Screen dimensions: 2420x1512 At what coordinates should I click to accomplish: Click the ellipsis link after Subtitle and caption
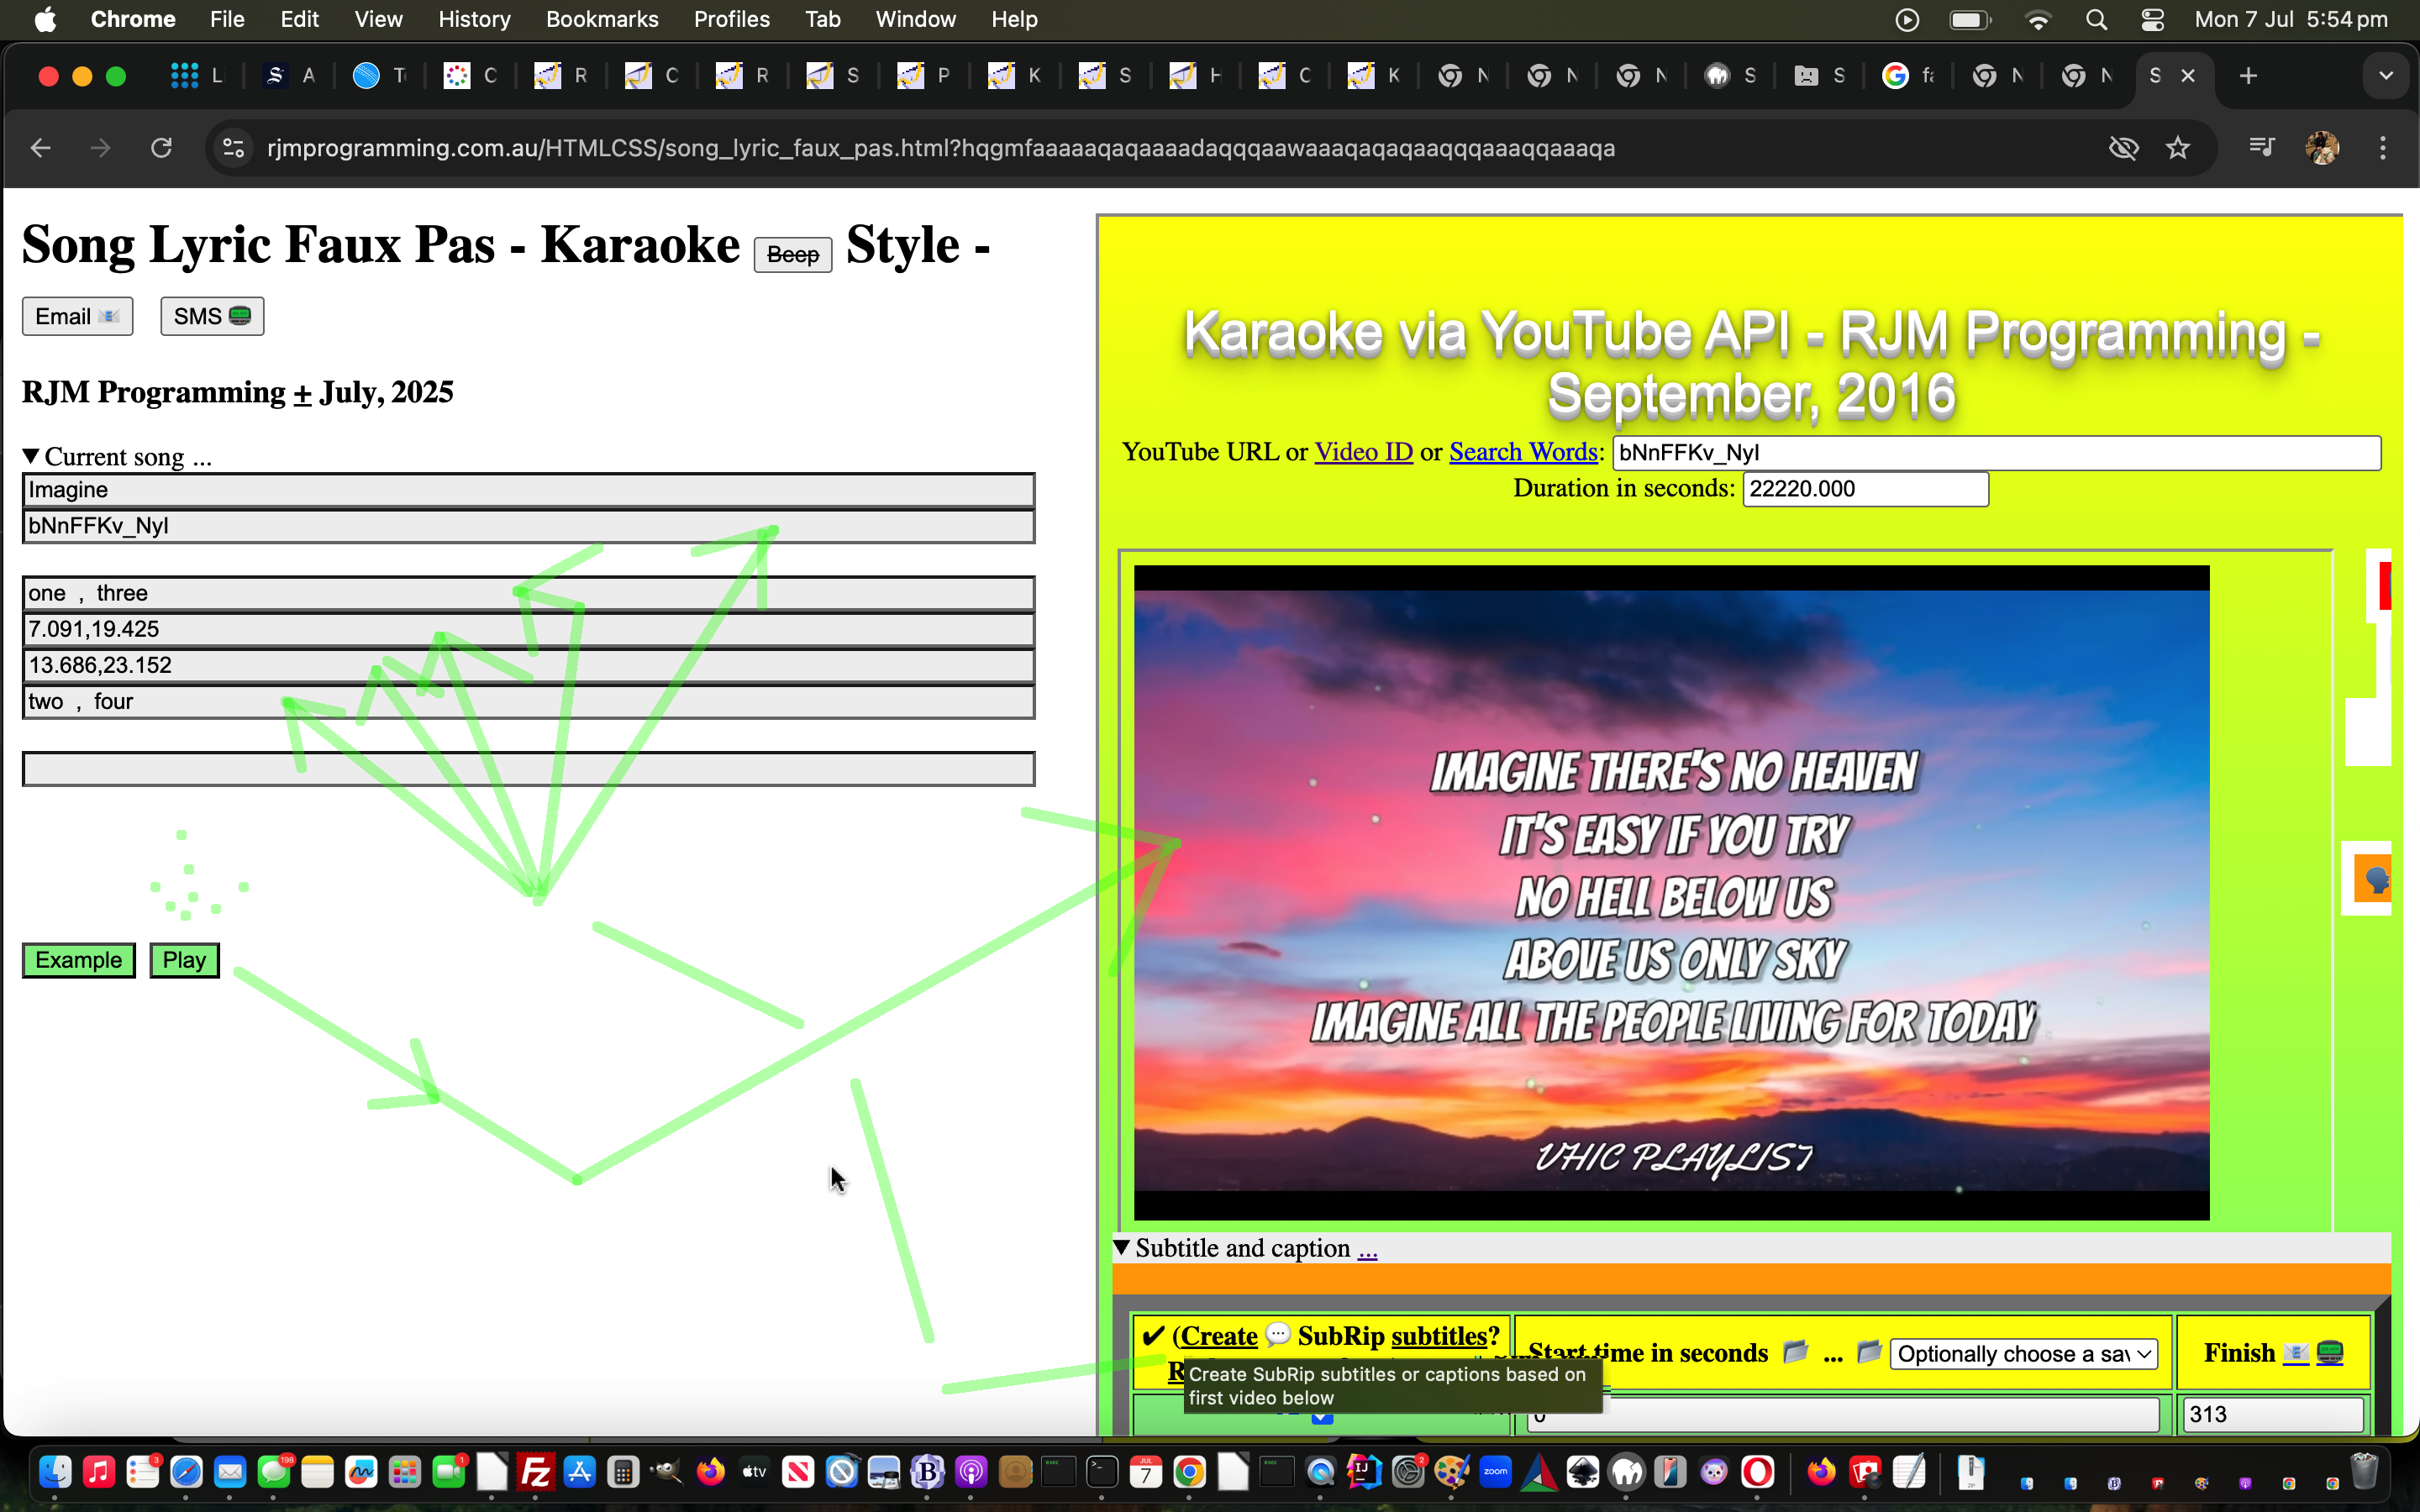click(1367, 1248)
